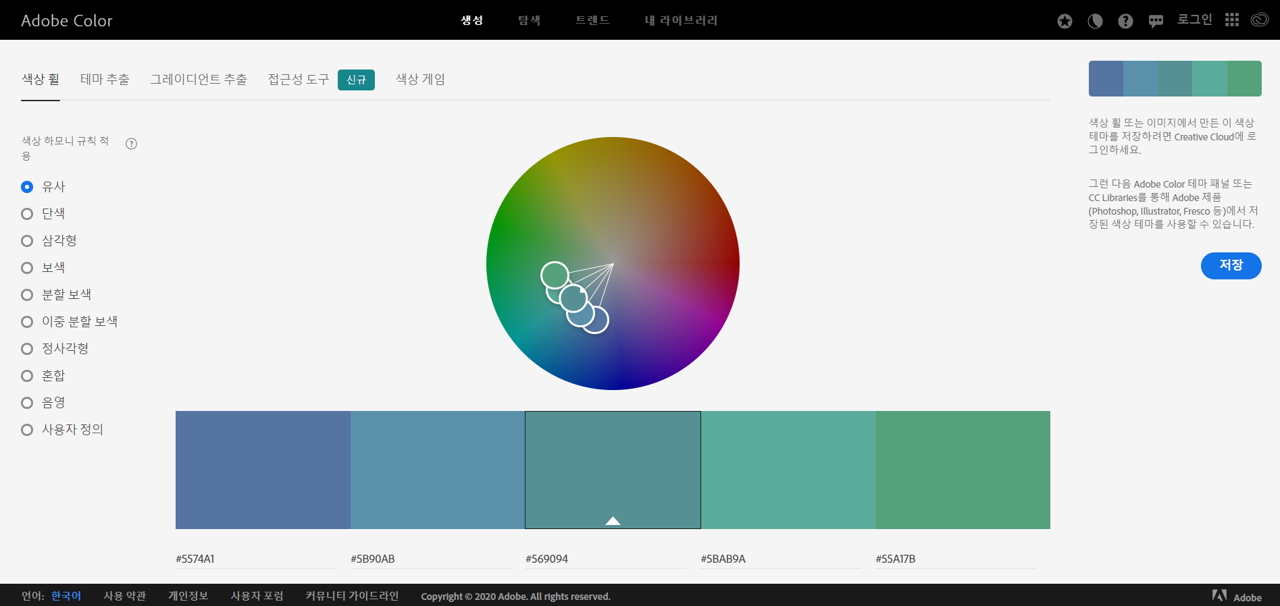Go to the Adobe Color home logo
This screenshot has width=1280, height=606.
coord(67,20)
